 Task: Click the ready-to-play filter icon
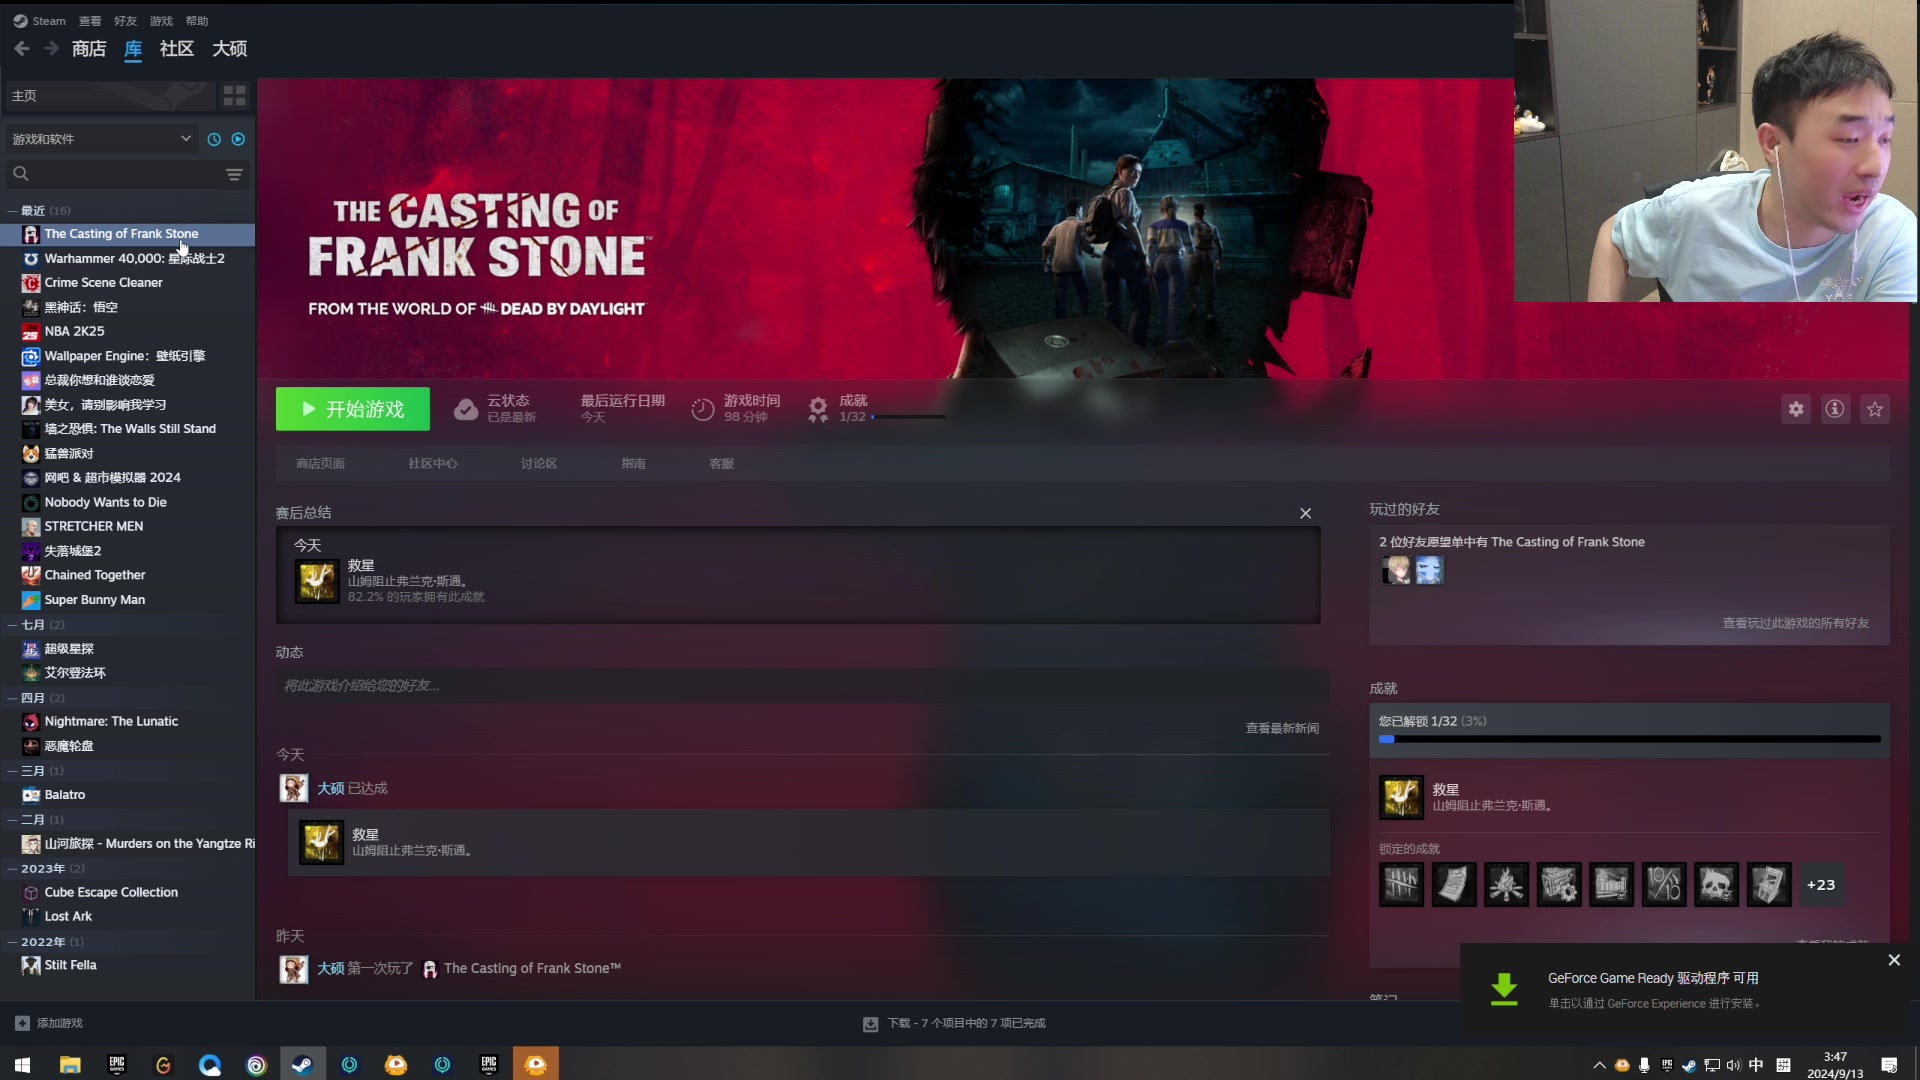238,139
